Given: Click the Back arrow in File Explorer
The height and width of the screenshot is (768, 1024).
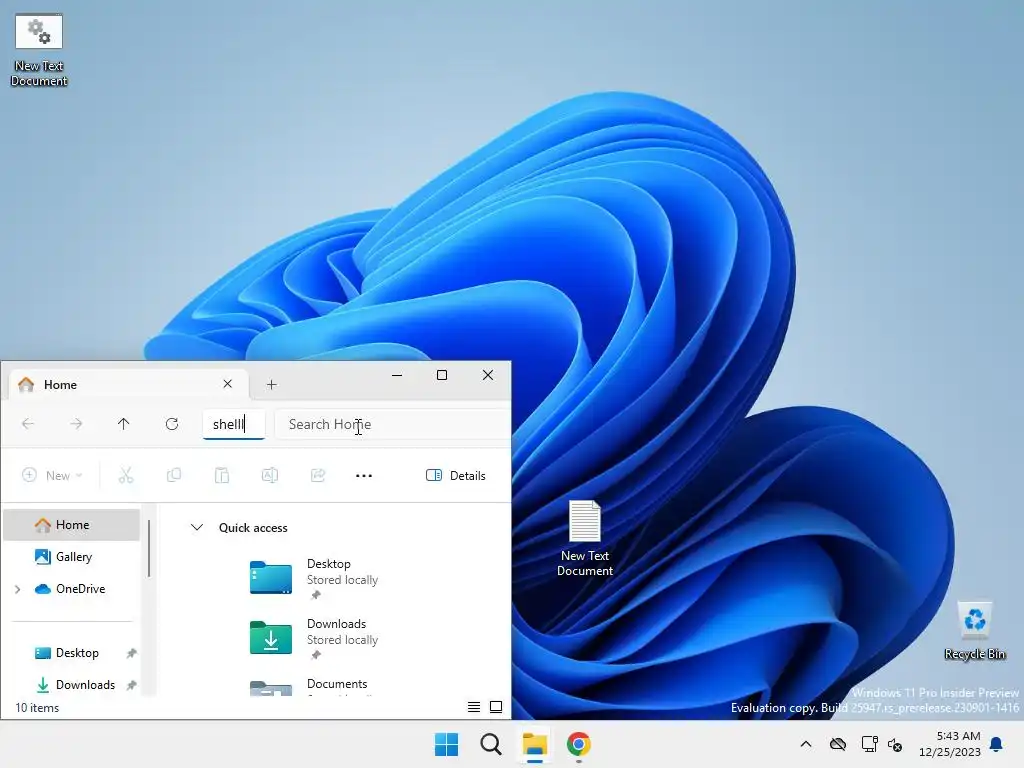Looking at the screenshot, I should [x=28, y=424].
